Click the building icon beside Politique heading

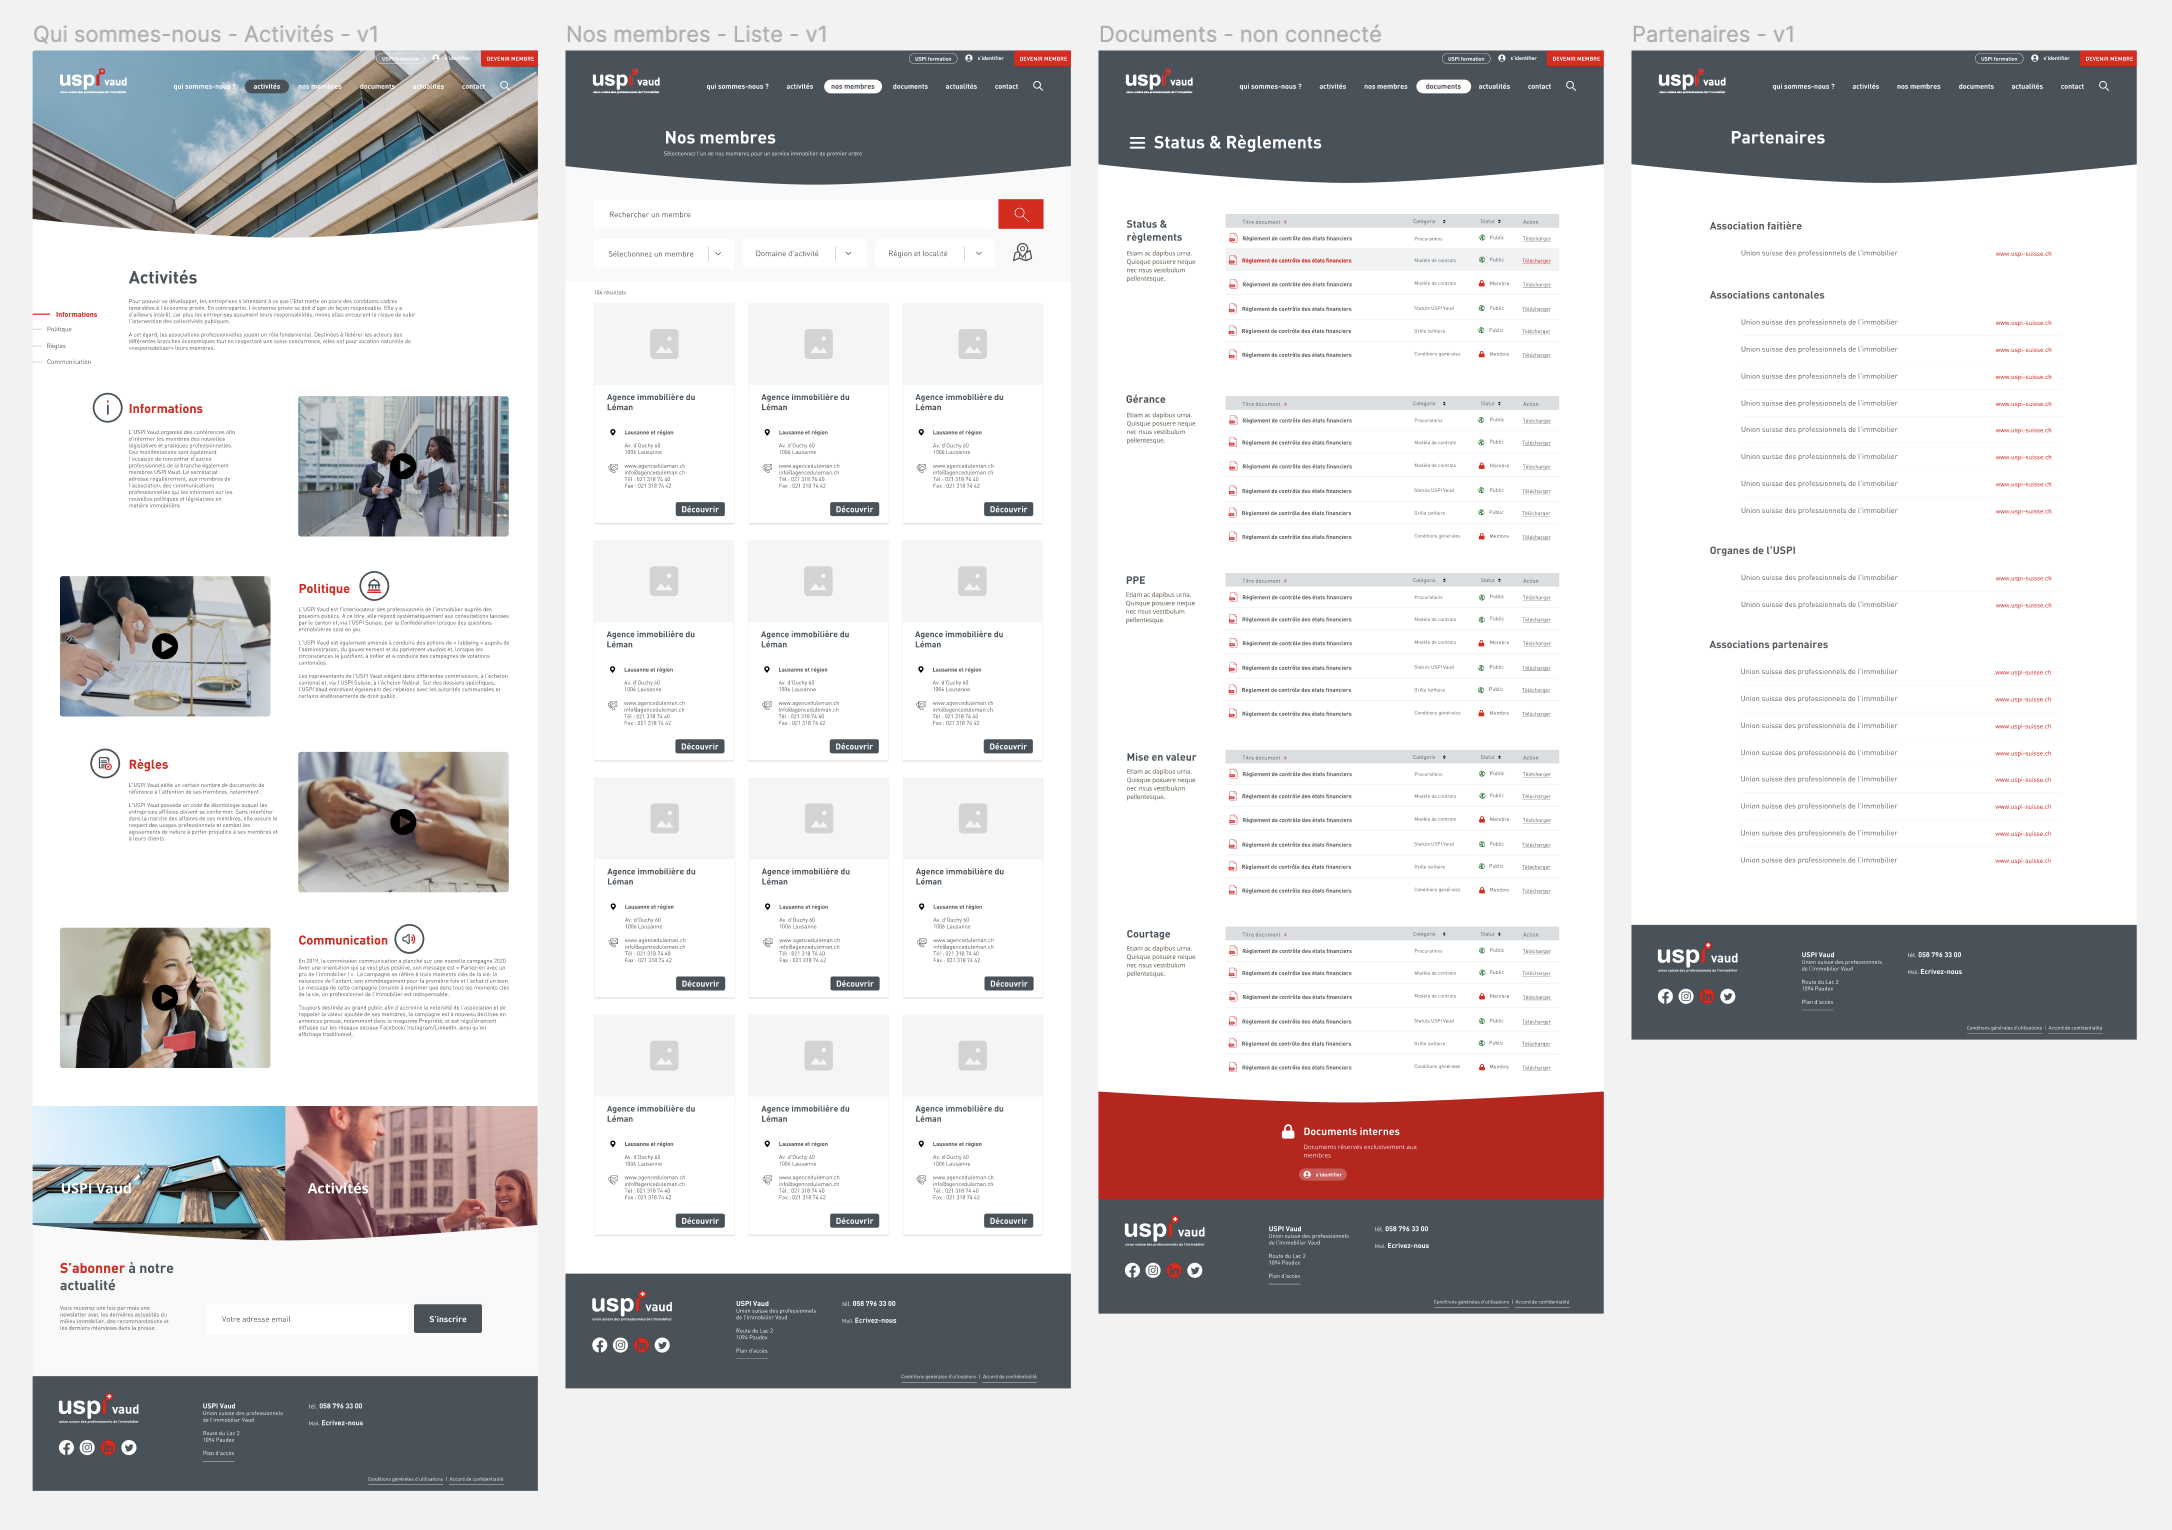pos(374,587)
